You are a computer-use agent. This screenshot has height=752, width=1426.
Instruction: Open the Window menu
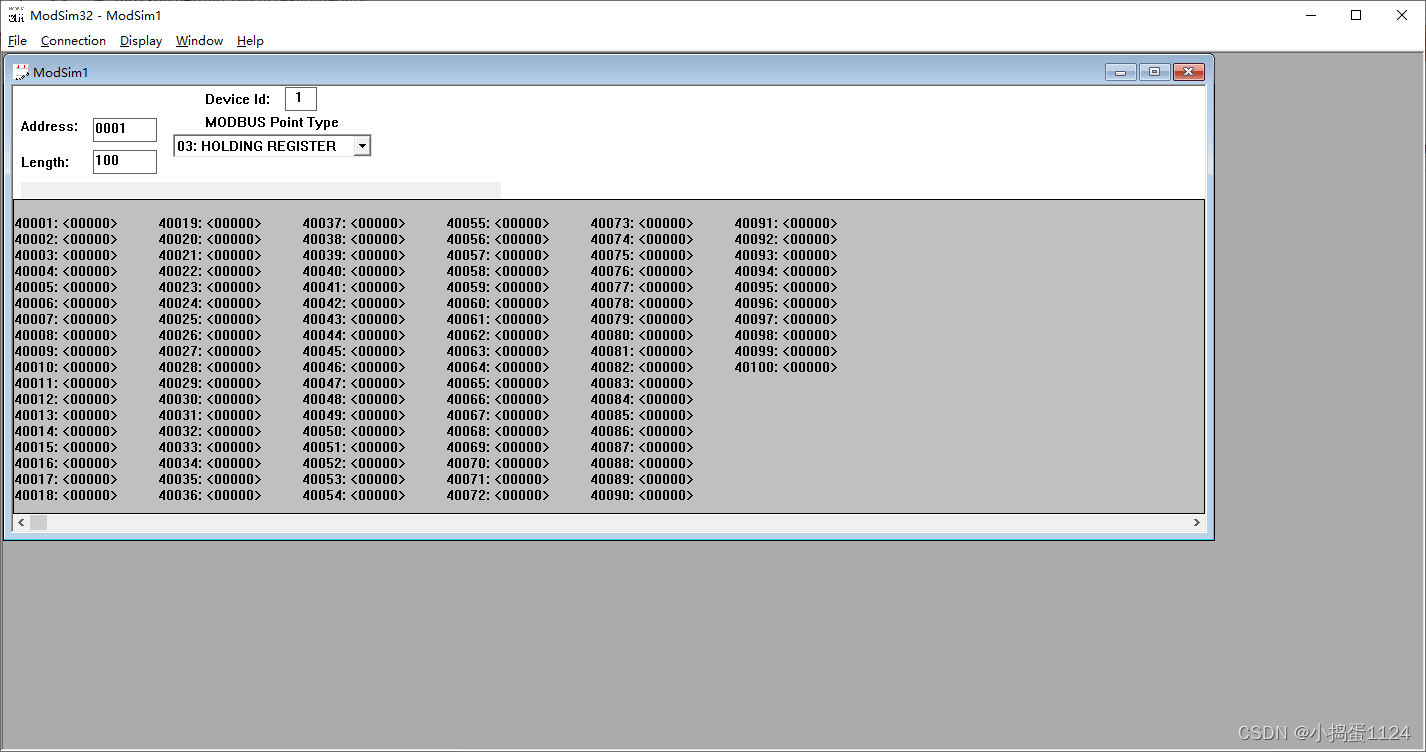point(198,40)
